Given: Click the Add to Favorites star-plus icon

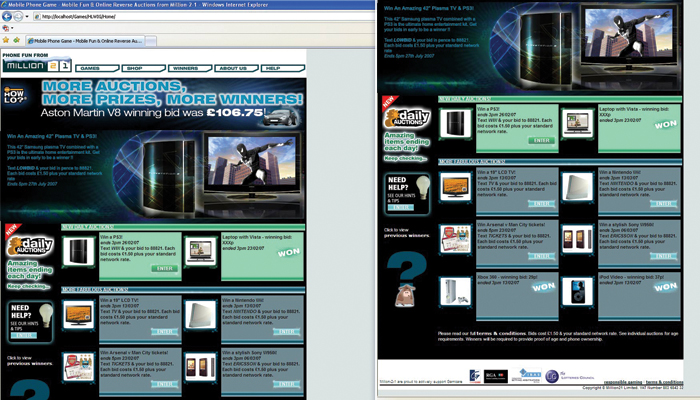Looking at the screenshot, I should pos(17,40).
